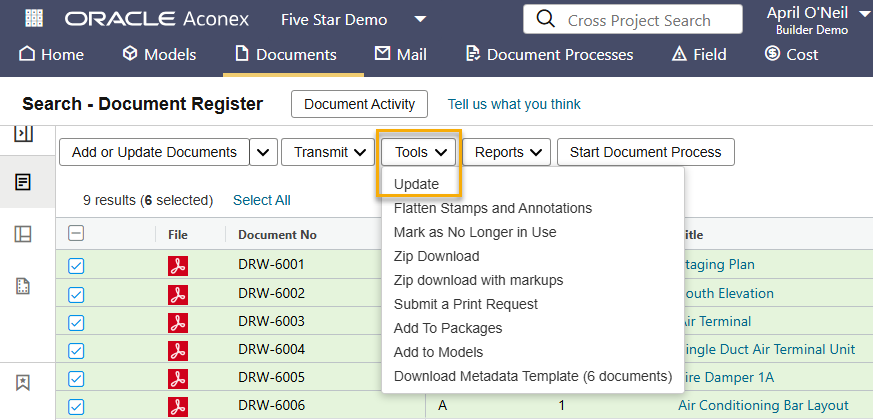This screenshot has width=873, height=420.
Task: Select the document list view sidebar icon
Action: coord(23,182)
